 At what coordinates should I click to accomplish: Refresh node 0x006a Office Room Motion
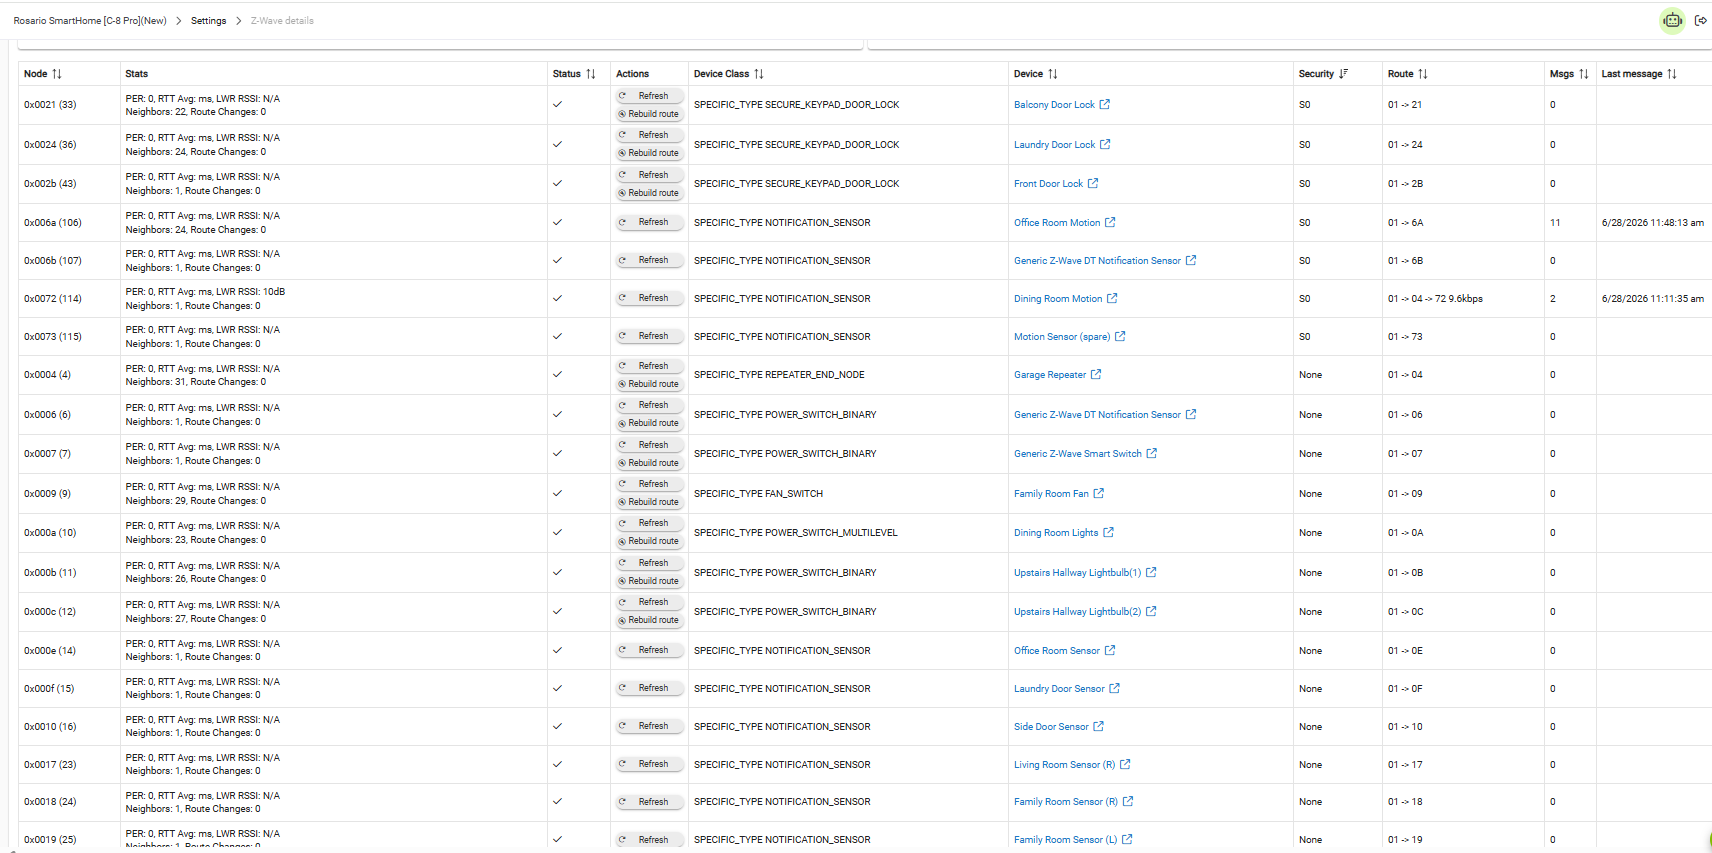650,222
